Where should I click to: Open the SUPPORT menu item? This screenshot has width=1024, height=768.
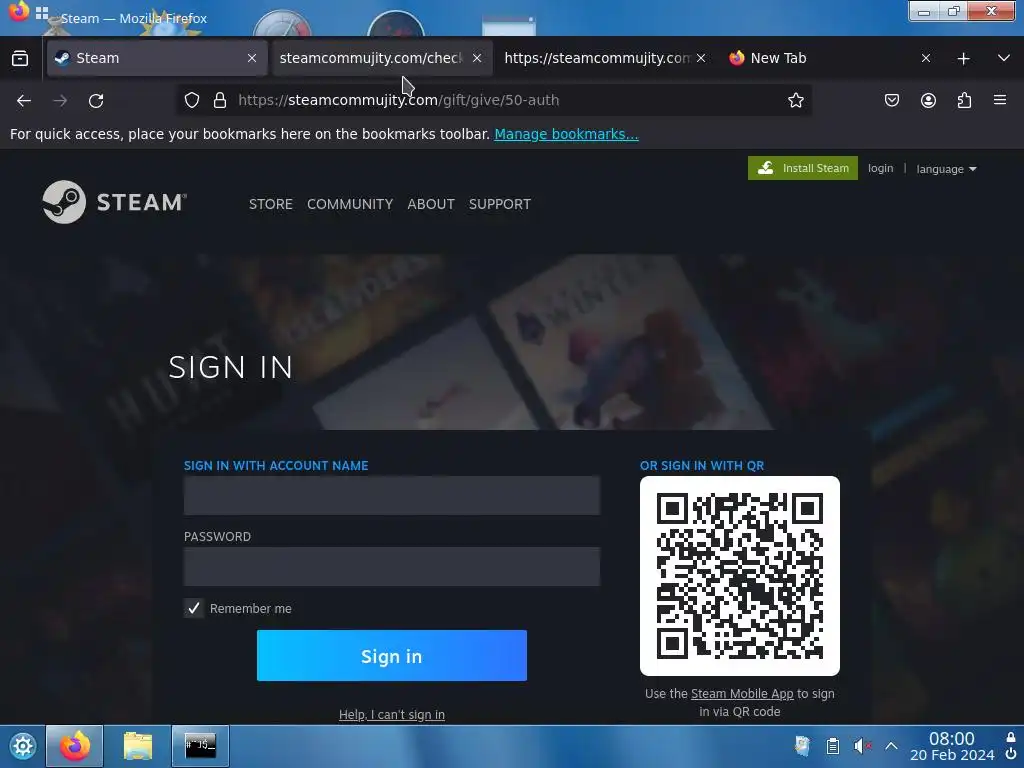tap(500, 204)
